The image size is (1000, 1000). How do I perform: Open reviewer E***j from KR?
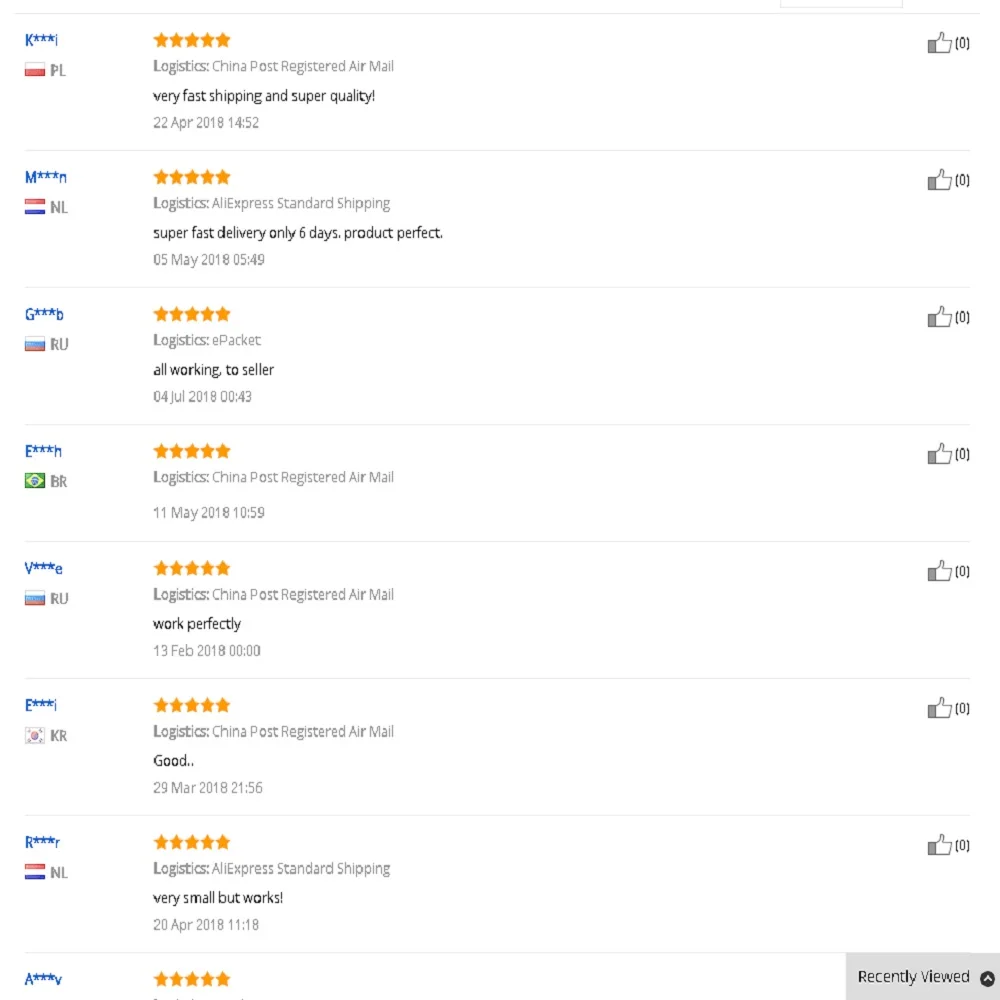41,705
